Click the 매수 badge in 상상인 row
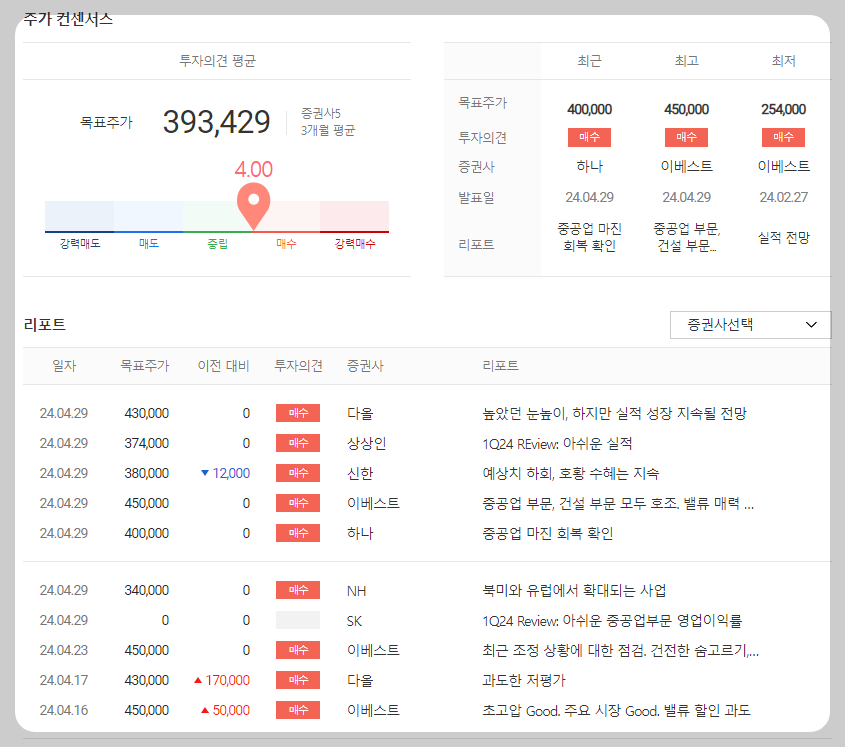This screenshot has height=747, width=845. coord(298,443)
